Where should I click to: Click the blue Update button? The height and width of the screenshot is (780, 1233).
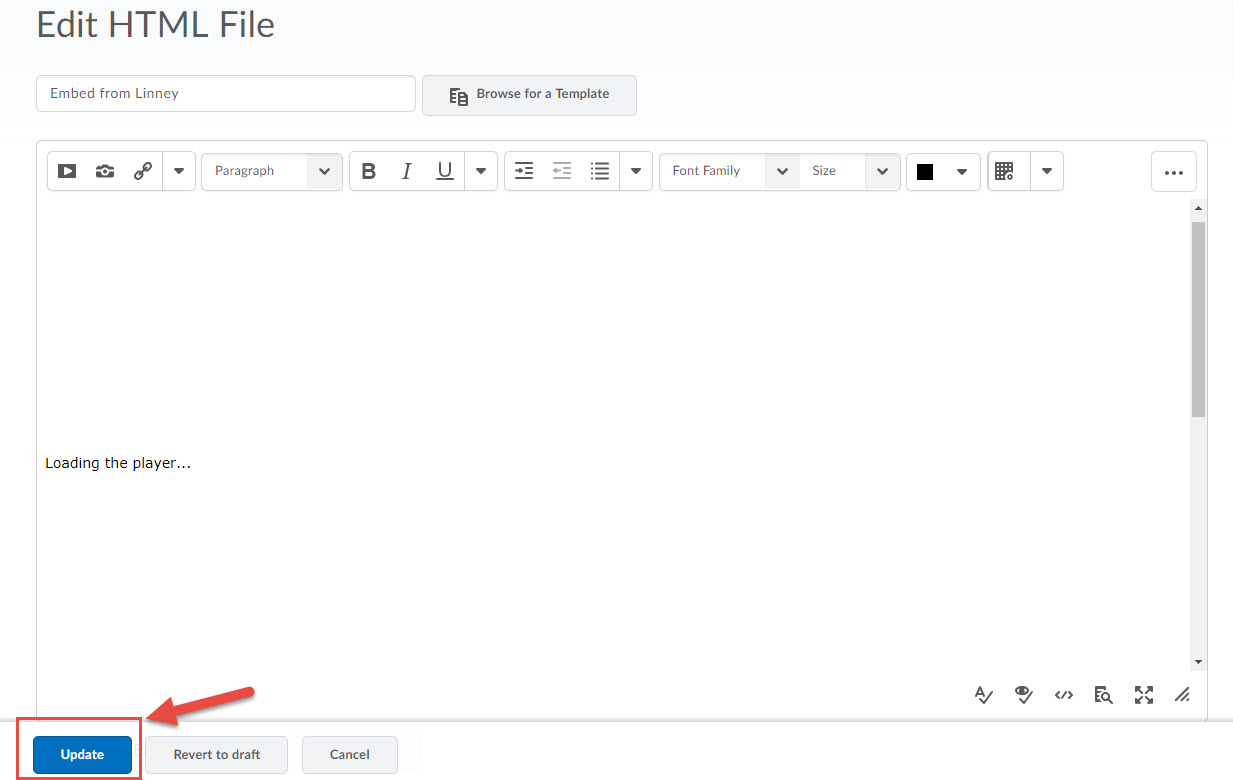(82, 755)
